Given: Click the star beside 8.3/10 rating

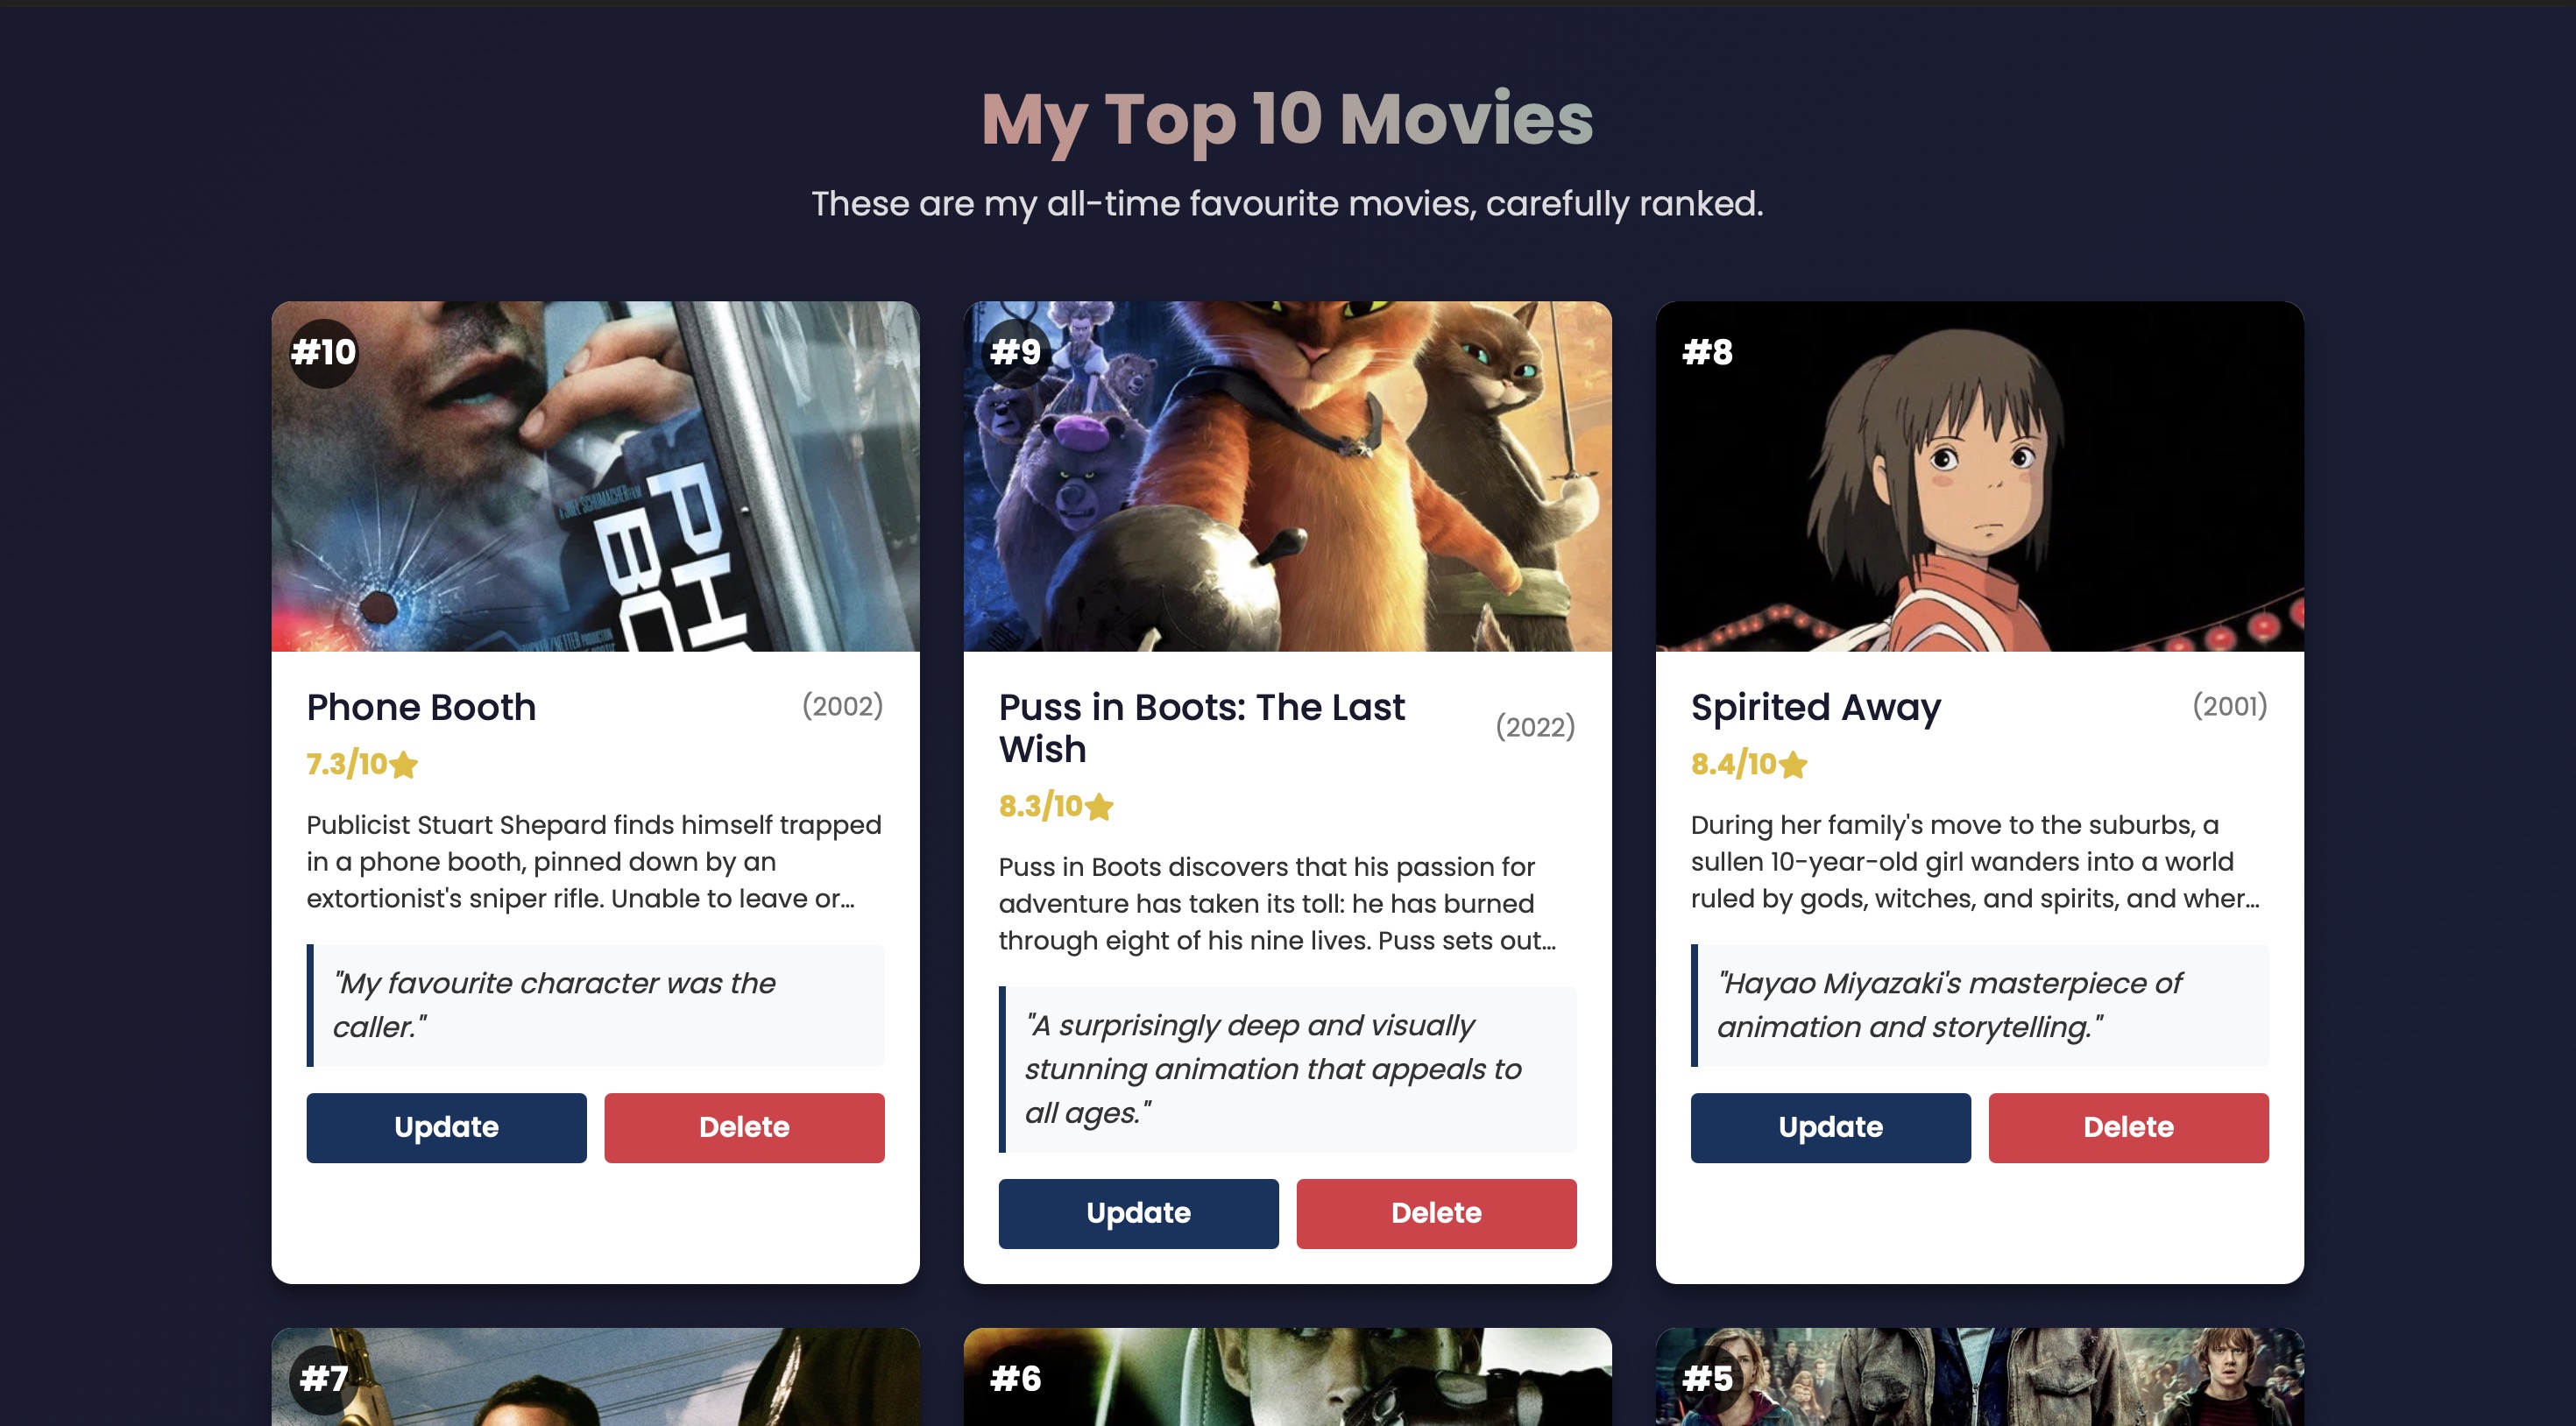Looking at the screenshot, I should coord(1099,806).
